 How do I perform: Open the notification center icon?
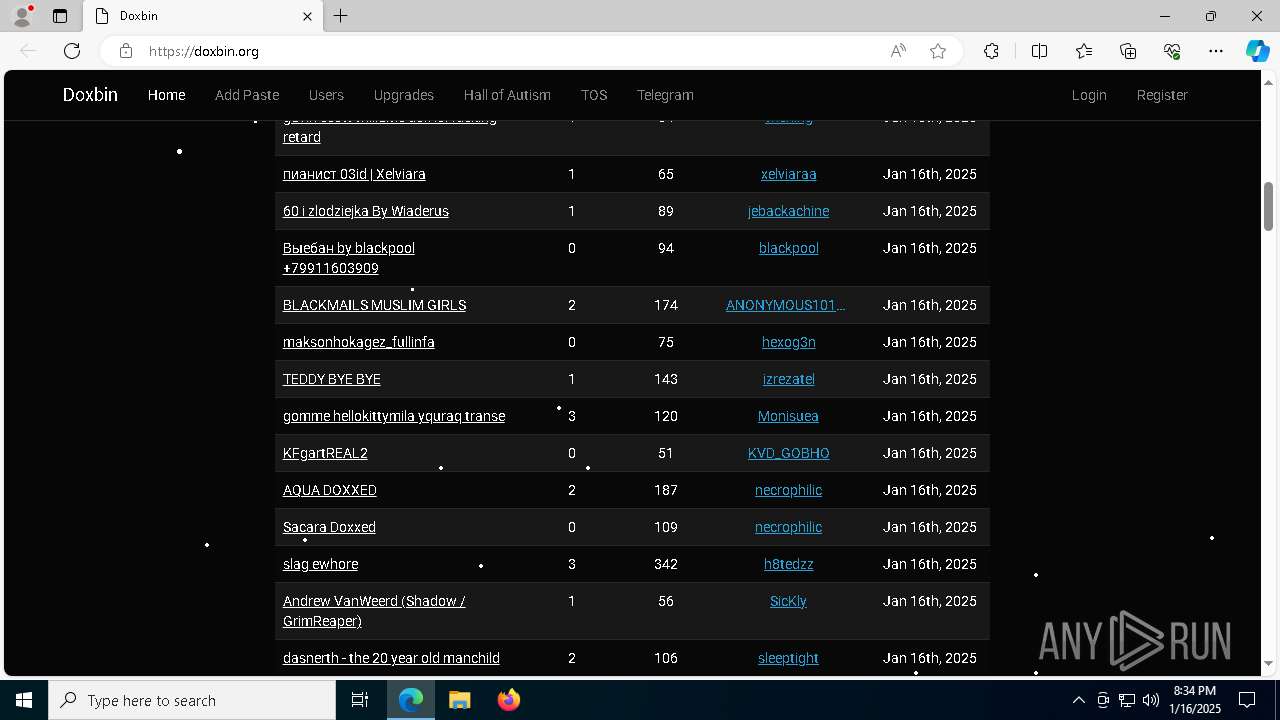click(x=1247, y=700)
